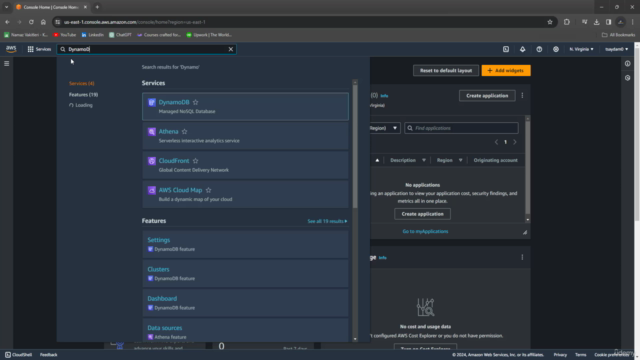Open the settings gear in AWS header
640x360 pixels.
[556, 49]
